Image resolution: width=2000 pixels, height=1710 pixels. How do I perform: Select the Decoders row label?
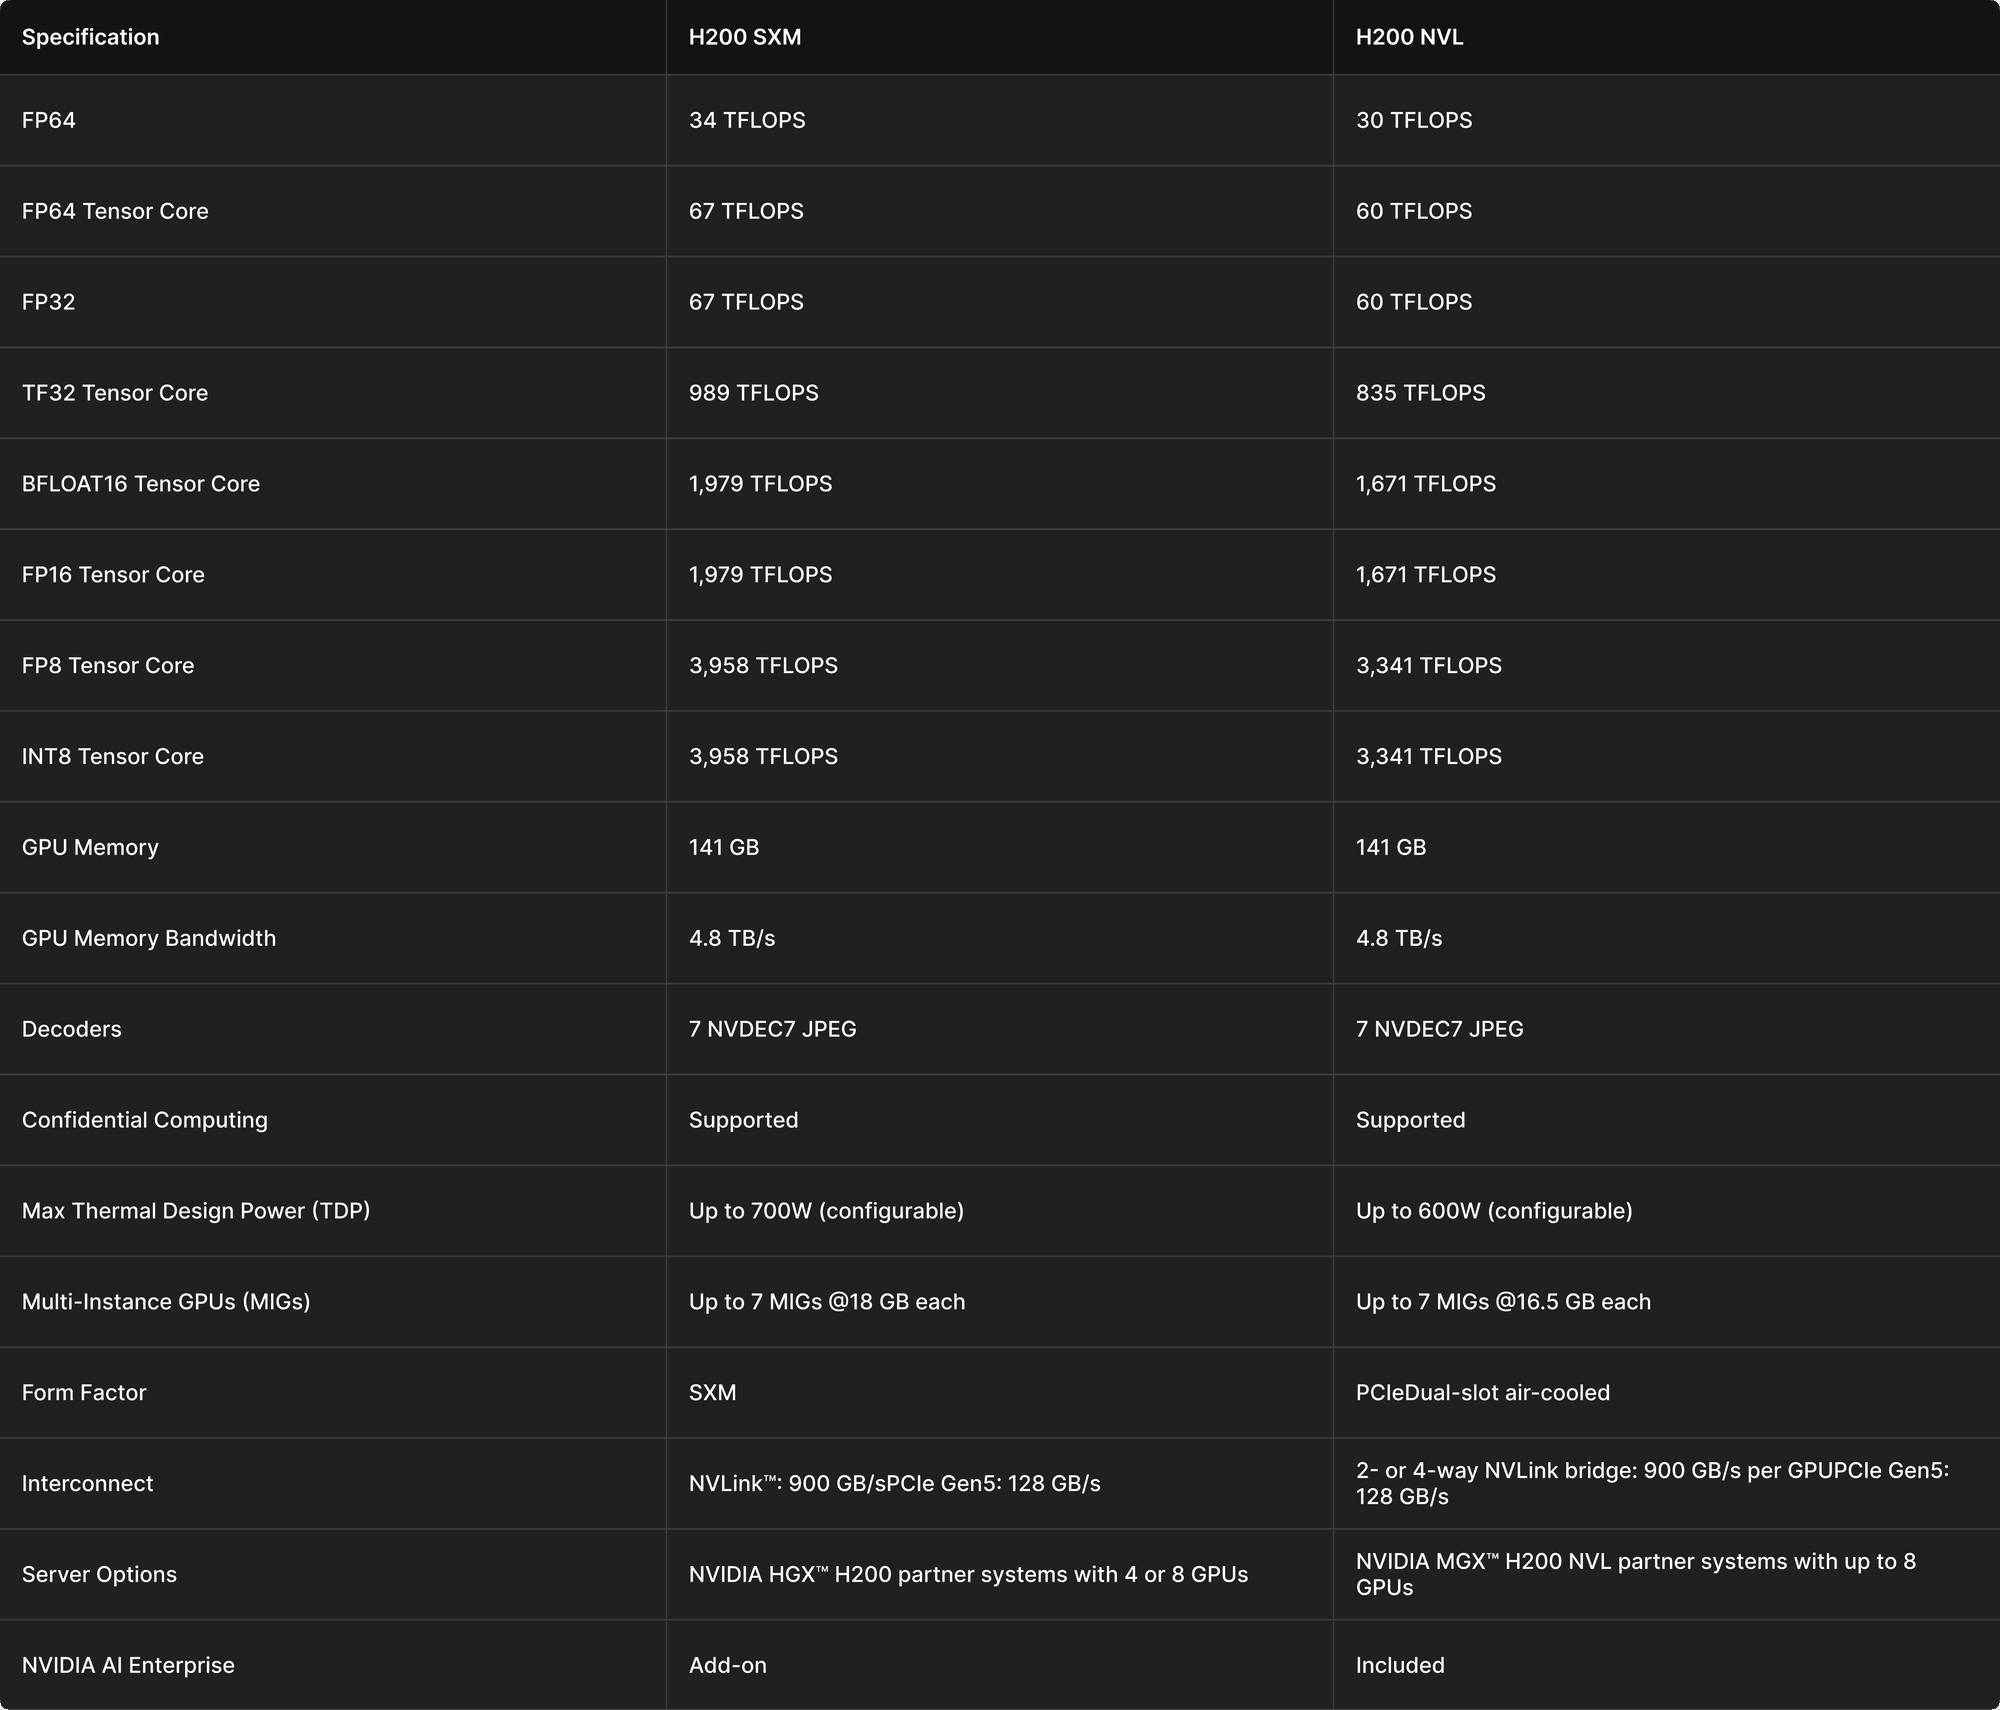[x=72, y=1029]
